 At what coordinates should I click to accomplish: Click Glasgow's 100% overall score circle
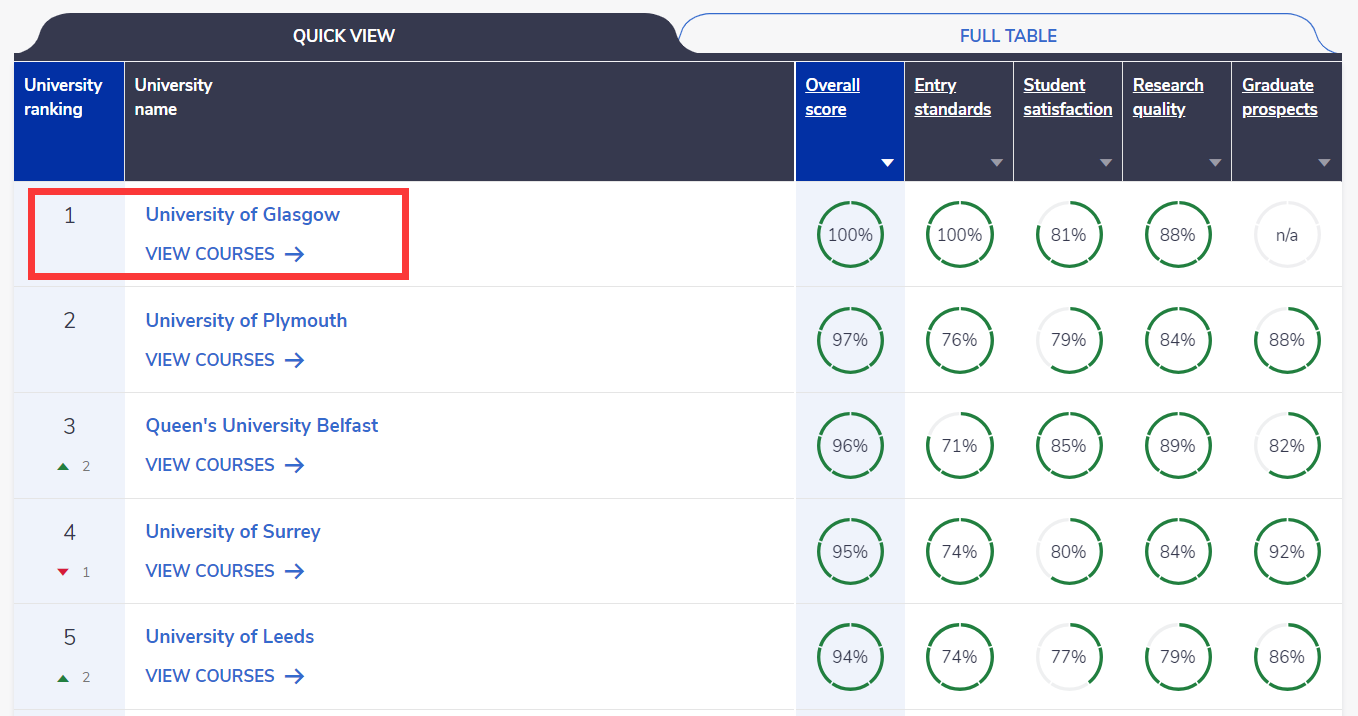pyautogui.click(x=850, y=235)
